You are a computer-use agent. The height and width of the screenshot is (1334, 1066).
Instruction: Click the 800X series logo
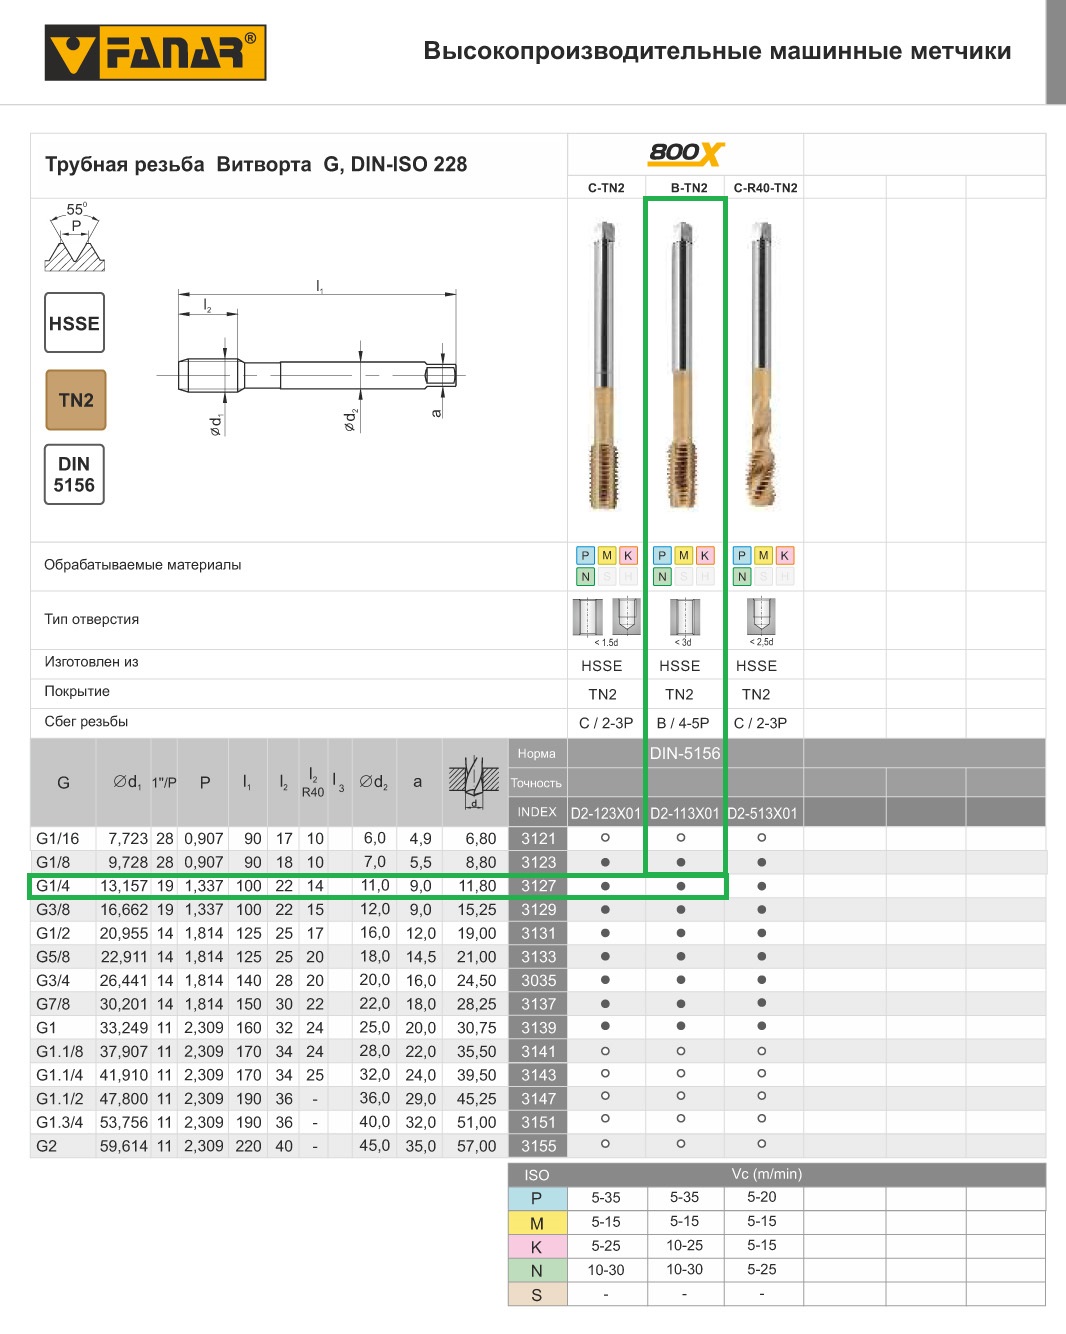[686, 153]
